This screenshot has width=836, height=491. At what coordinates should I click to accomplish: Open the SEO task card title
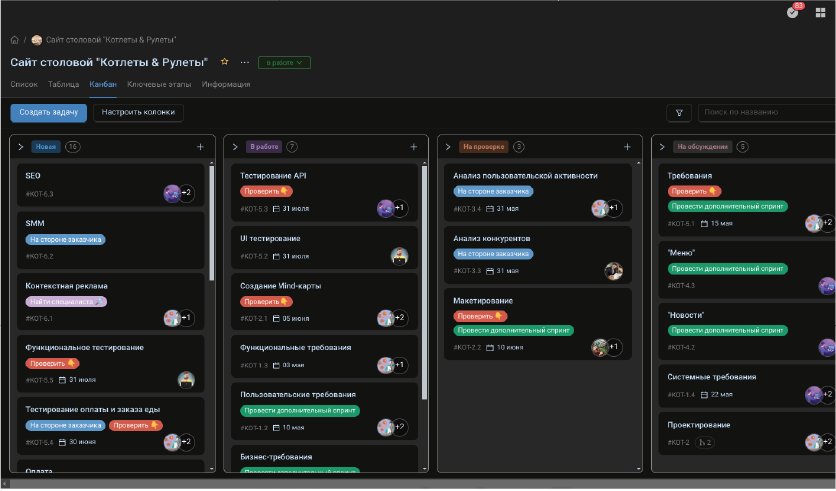click(33, 176)
